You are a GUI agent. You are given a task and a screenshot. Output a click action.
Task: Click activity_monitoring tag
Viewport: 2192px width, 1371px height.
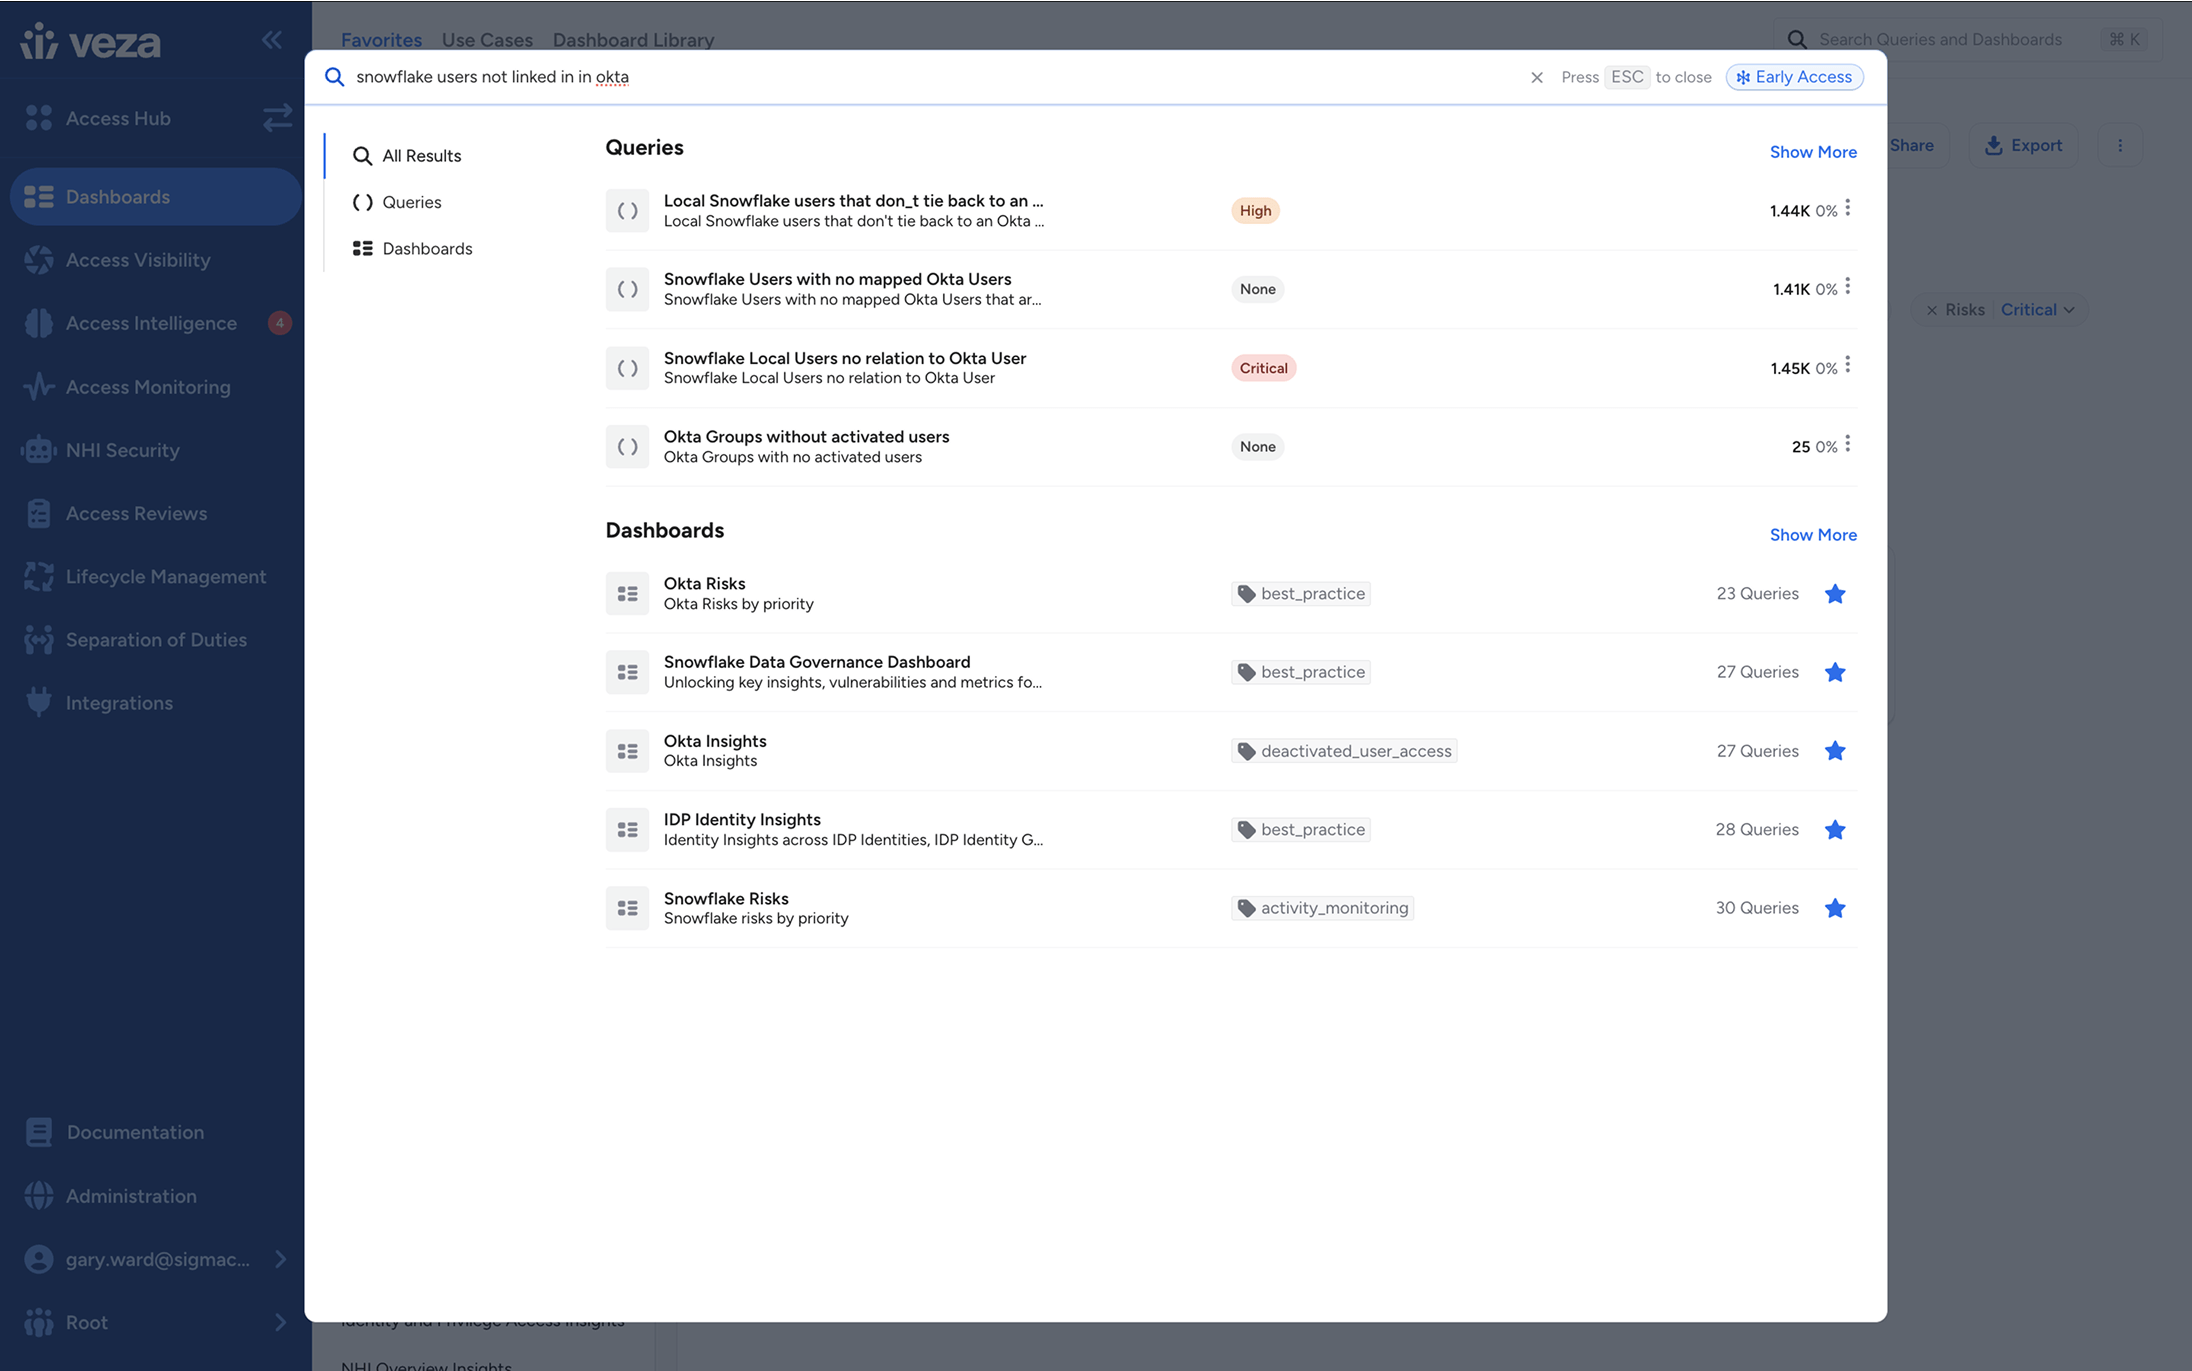[1323, 908]
